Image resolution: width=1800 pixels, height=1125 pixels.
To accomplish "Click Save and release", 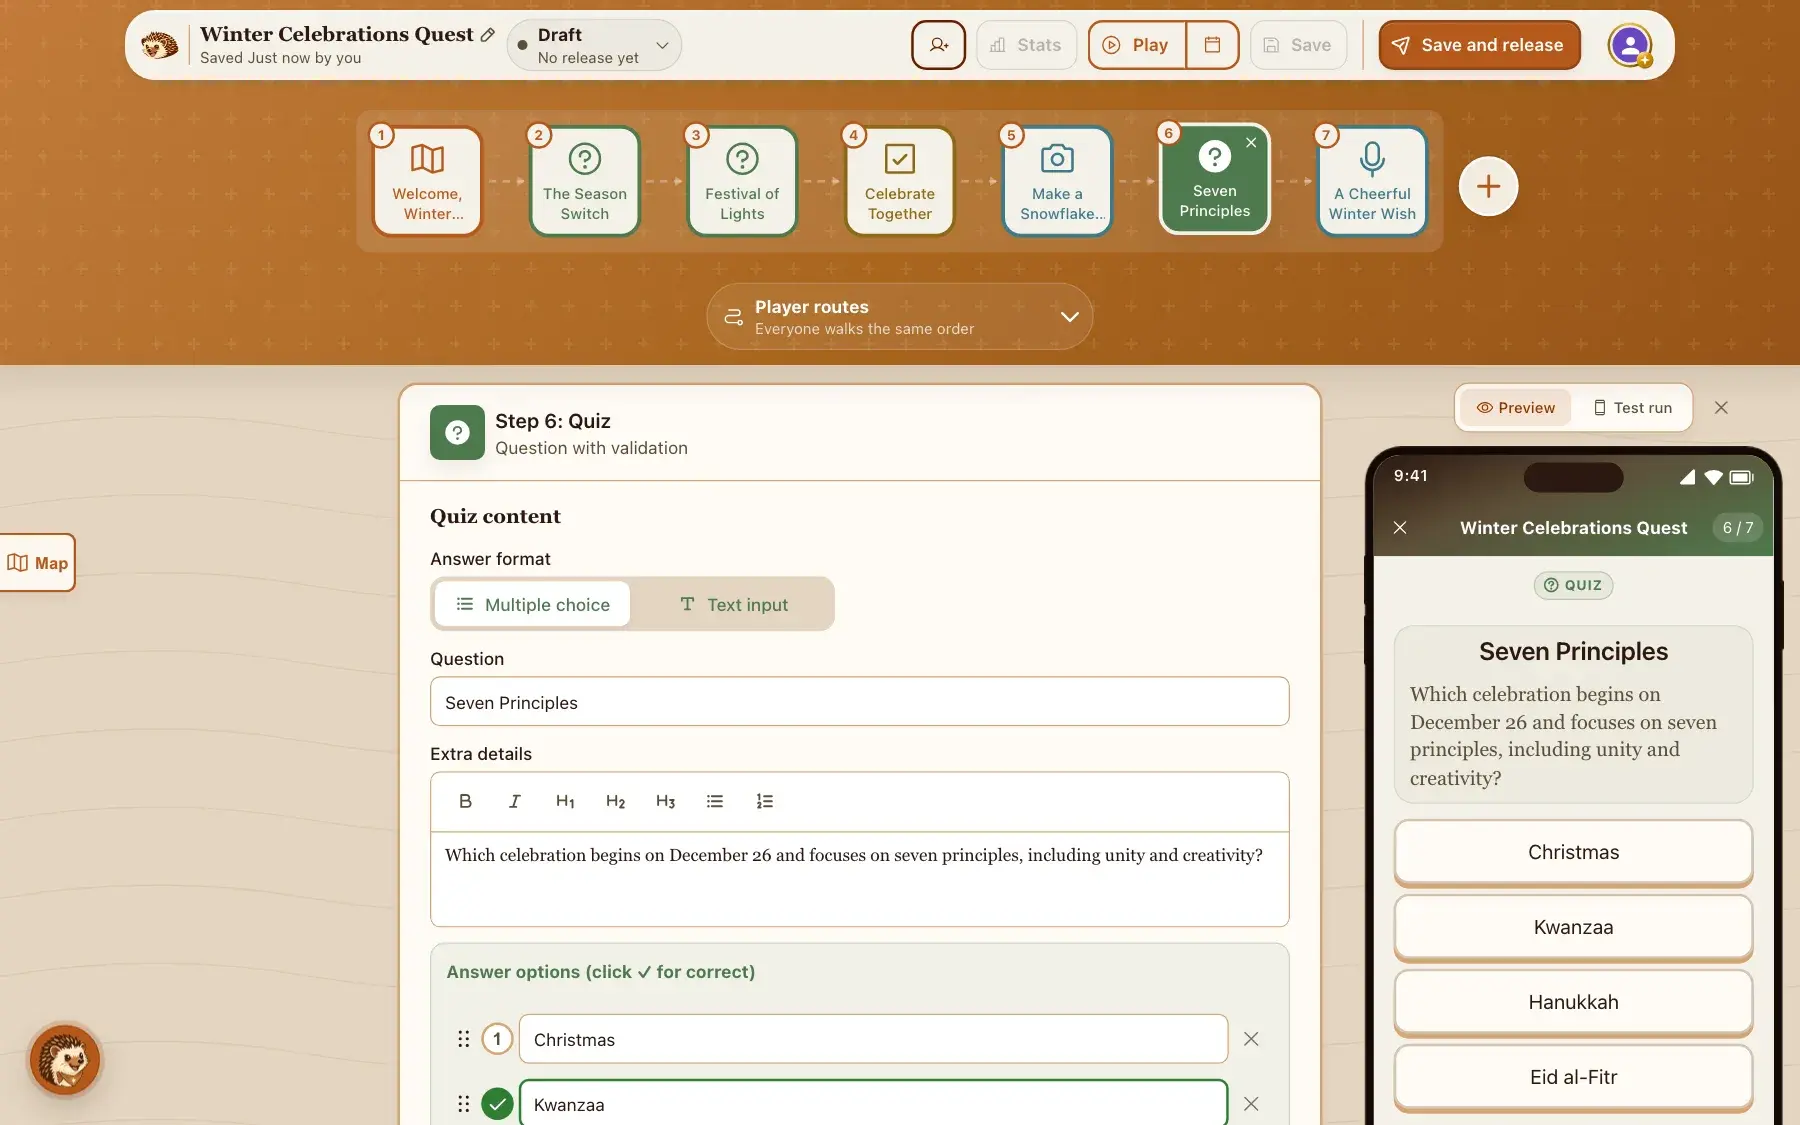I will tap(1479, 45).
